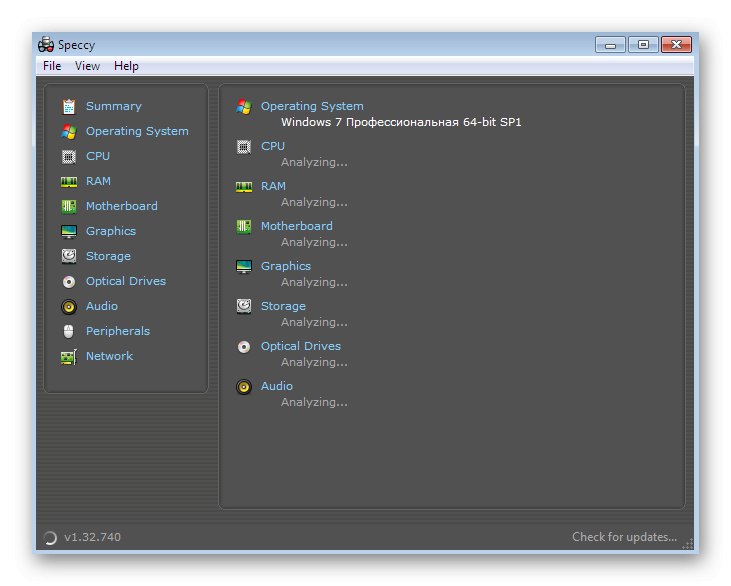The width and height of the screenshot is (731, 586).
Task: Click the CPU heading link in the summary pane
Action: point(273,146)
